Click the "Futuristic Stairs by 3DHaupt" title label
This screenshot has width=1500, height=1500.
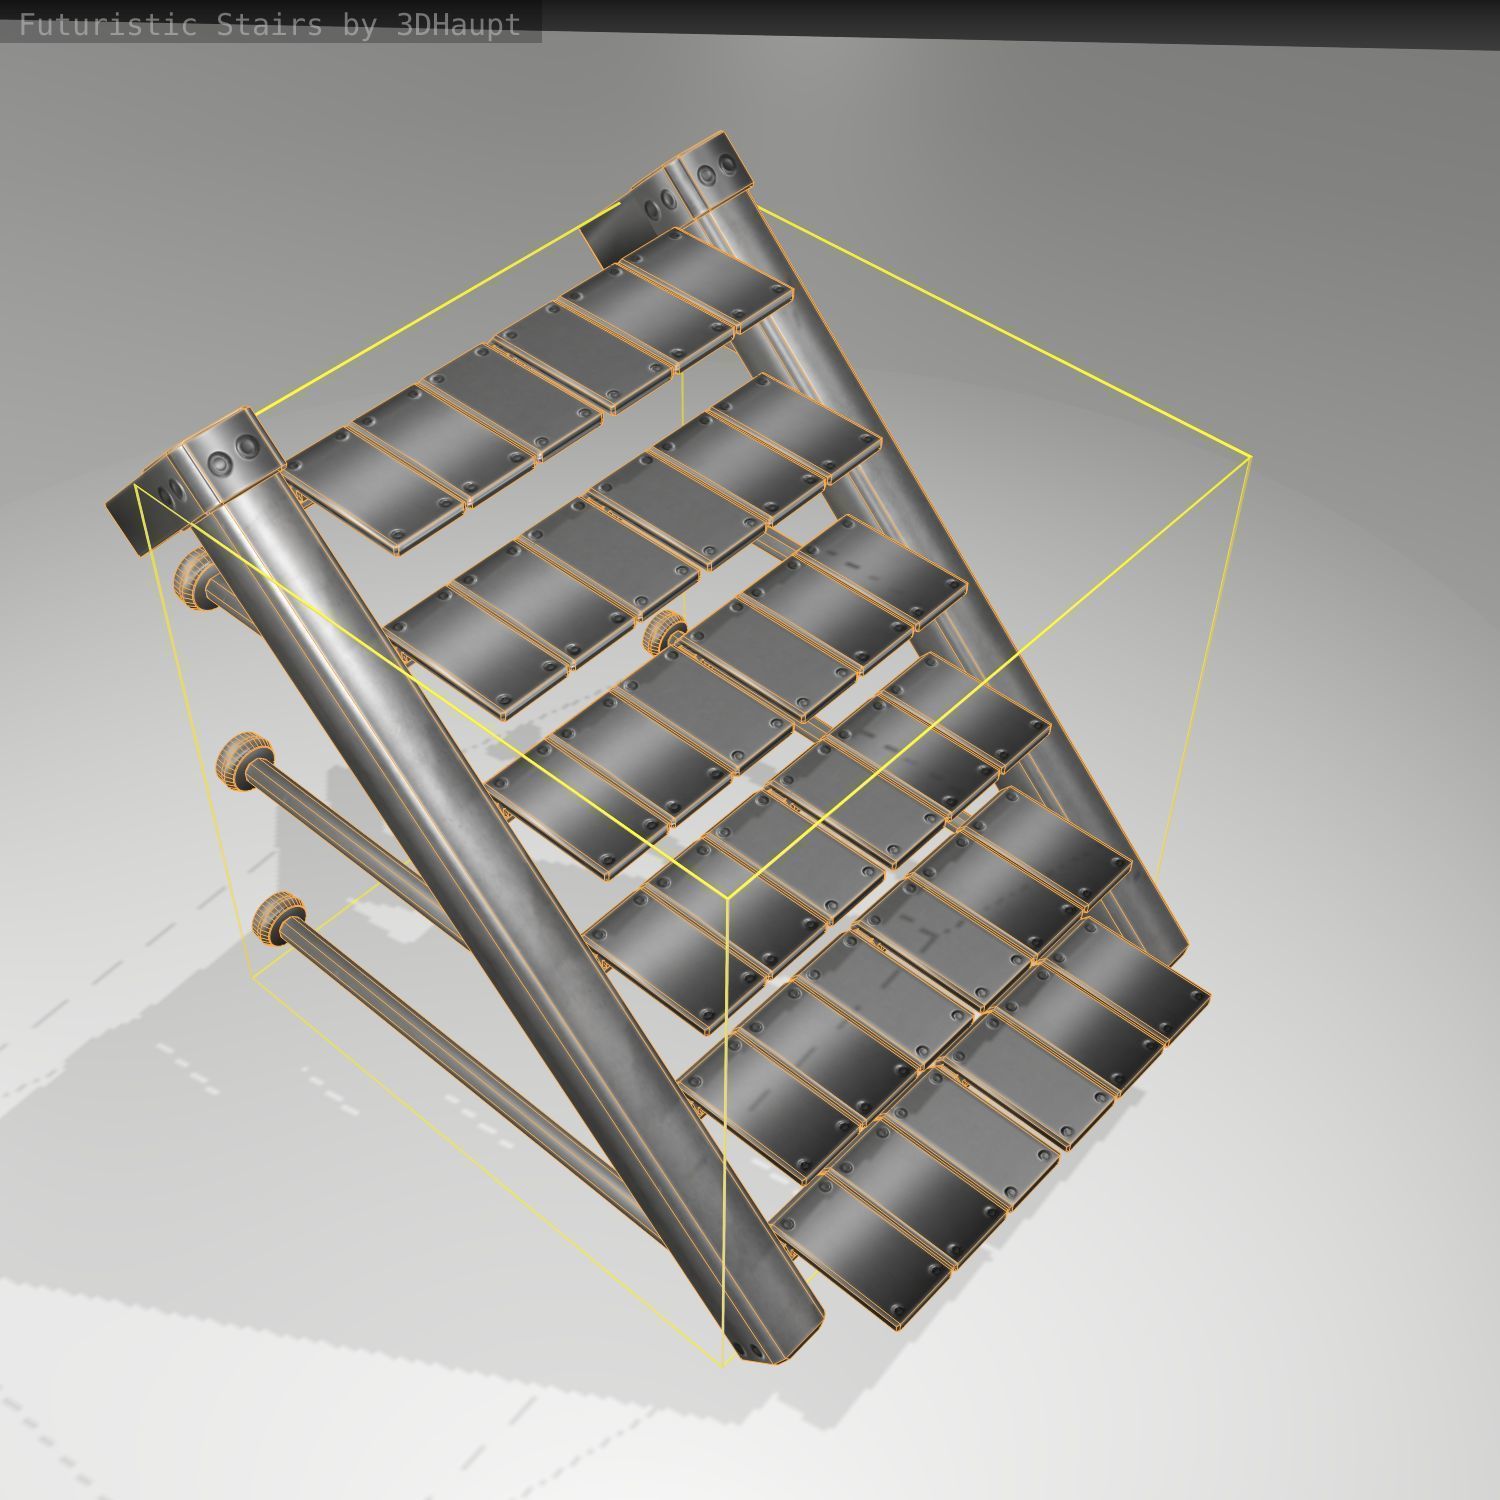click(x=270, y=24)
